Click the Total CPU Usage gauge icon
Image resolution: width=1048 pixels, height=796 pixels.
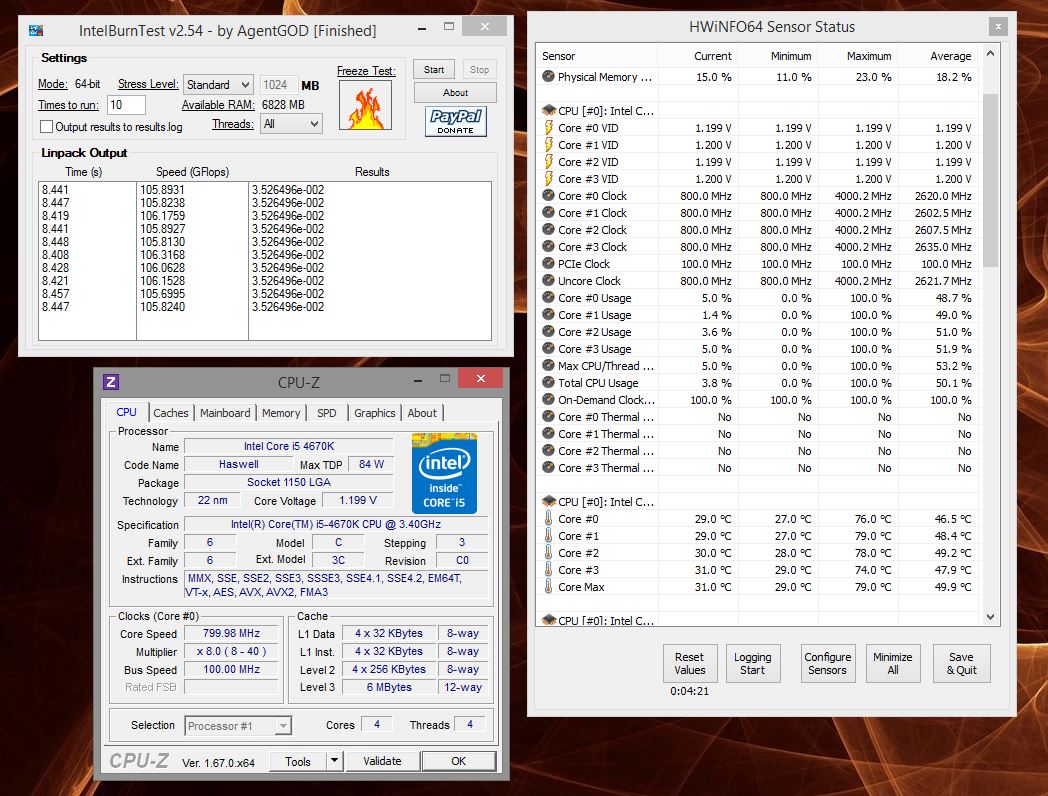pos(548,382)
